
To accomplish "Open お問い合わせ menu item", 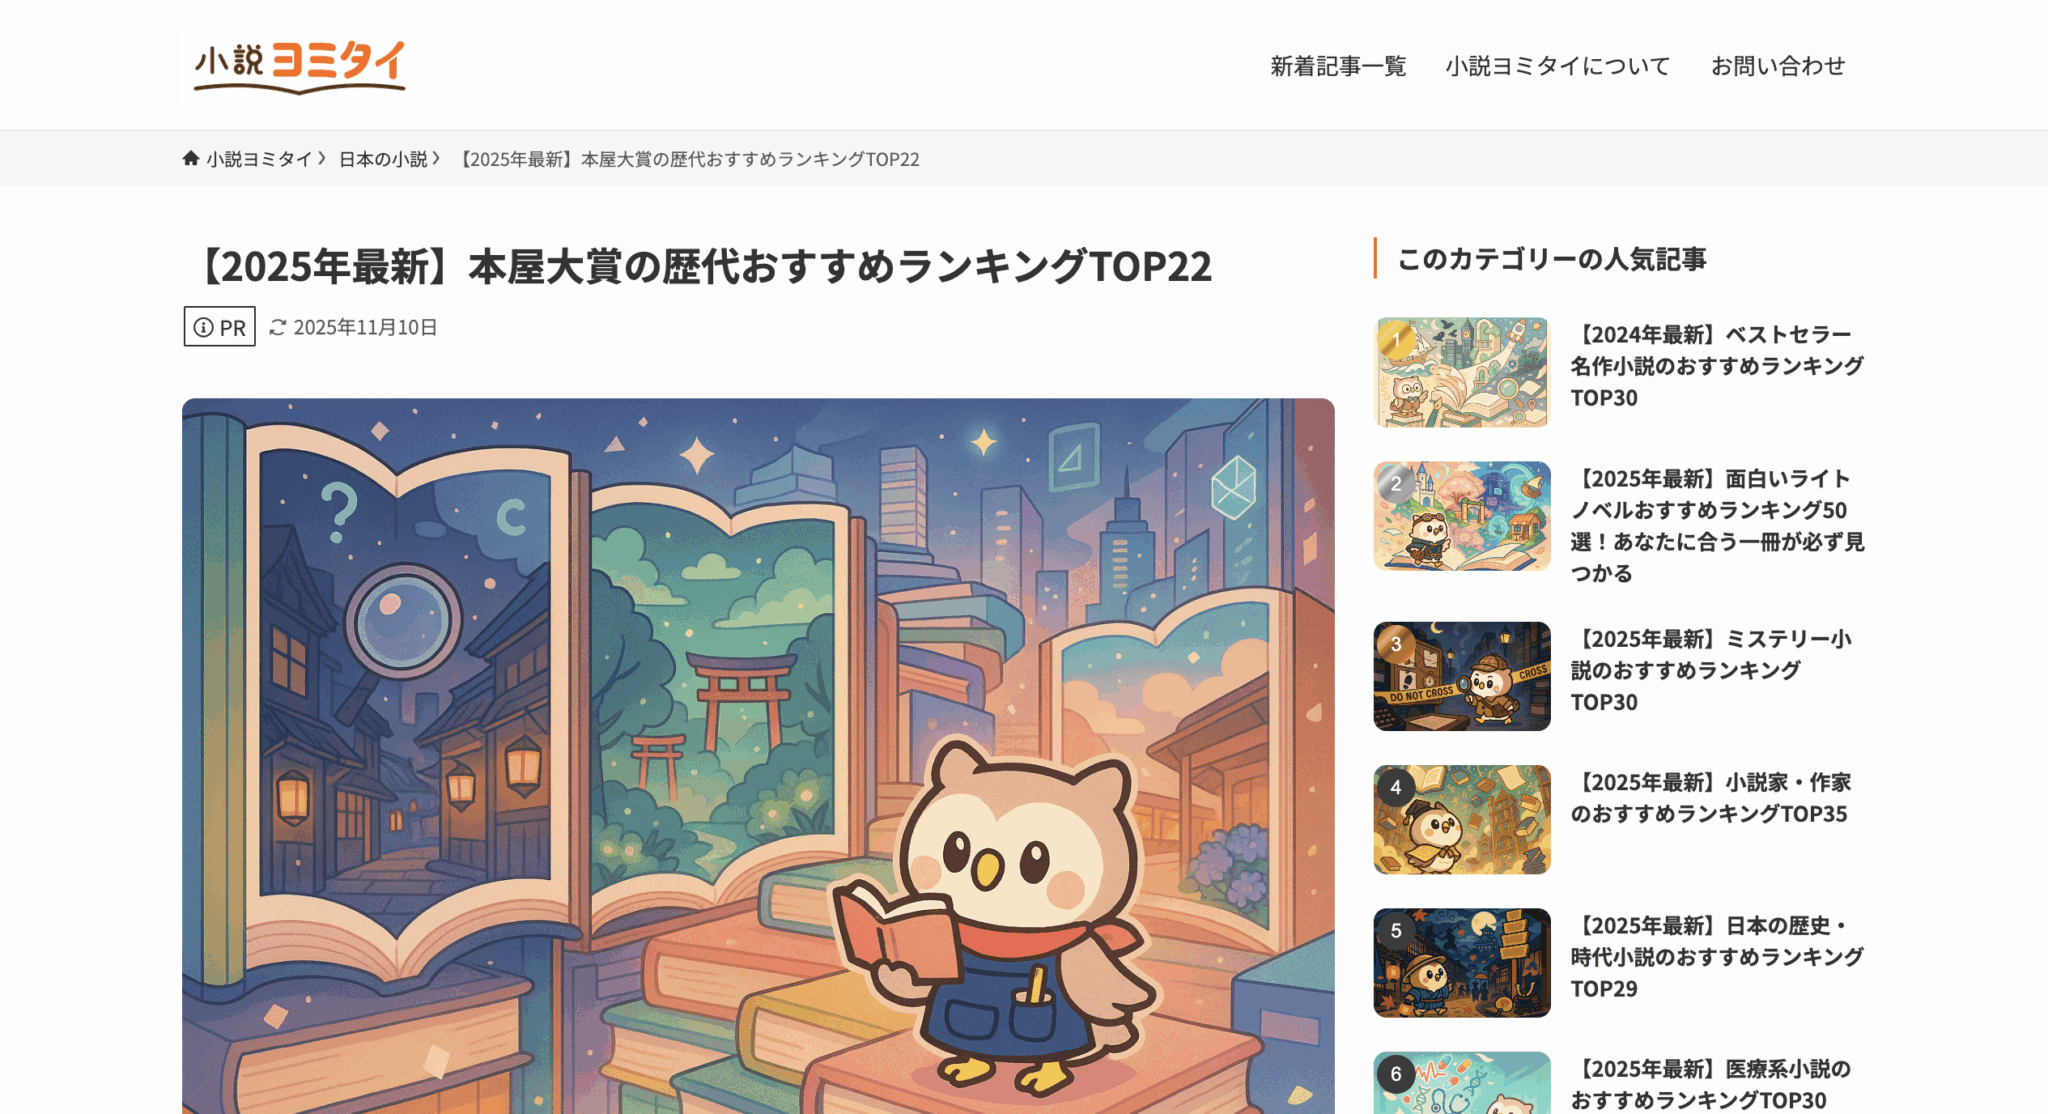I will click(1778, 66).
